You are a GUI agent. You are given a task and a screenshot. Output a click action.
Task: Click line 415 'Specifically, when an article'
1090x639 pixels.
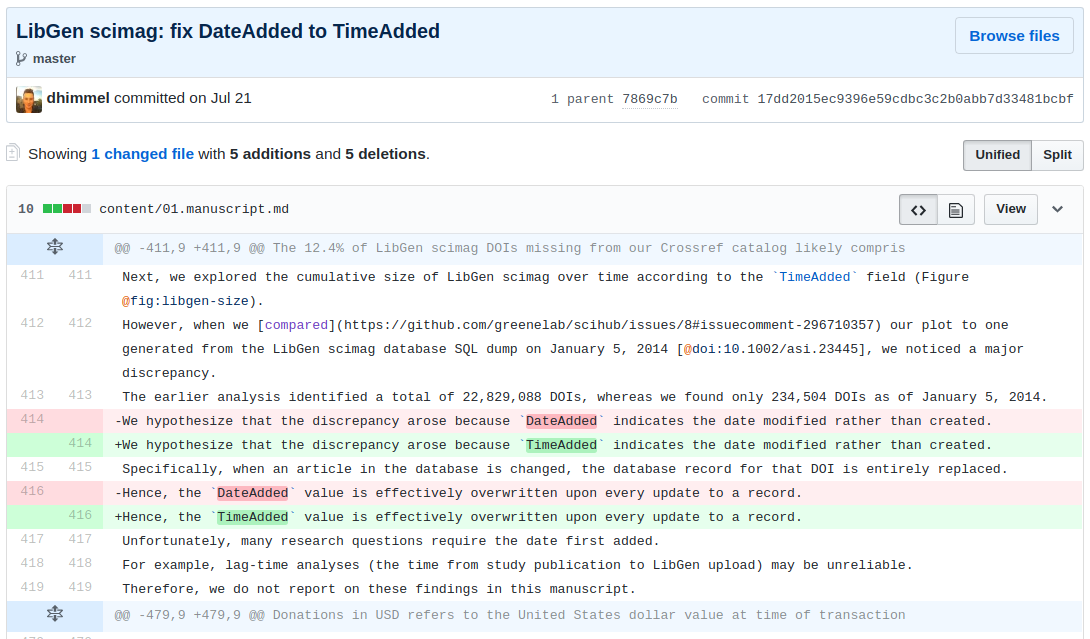(x=565, y=469)
